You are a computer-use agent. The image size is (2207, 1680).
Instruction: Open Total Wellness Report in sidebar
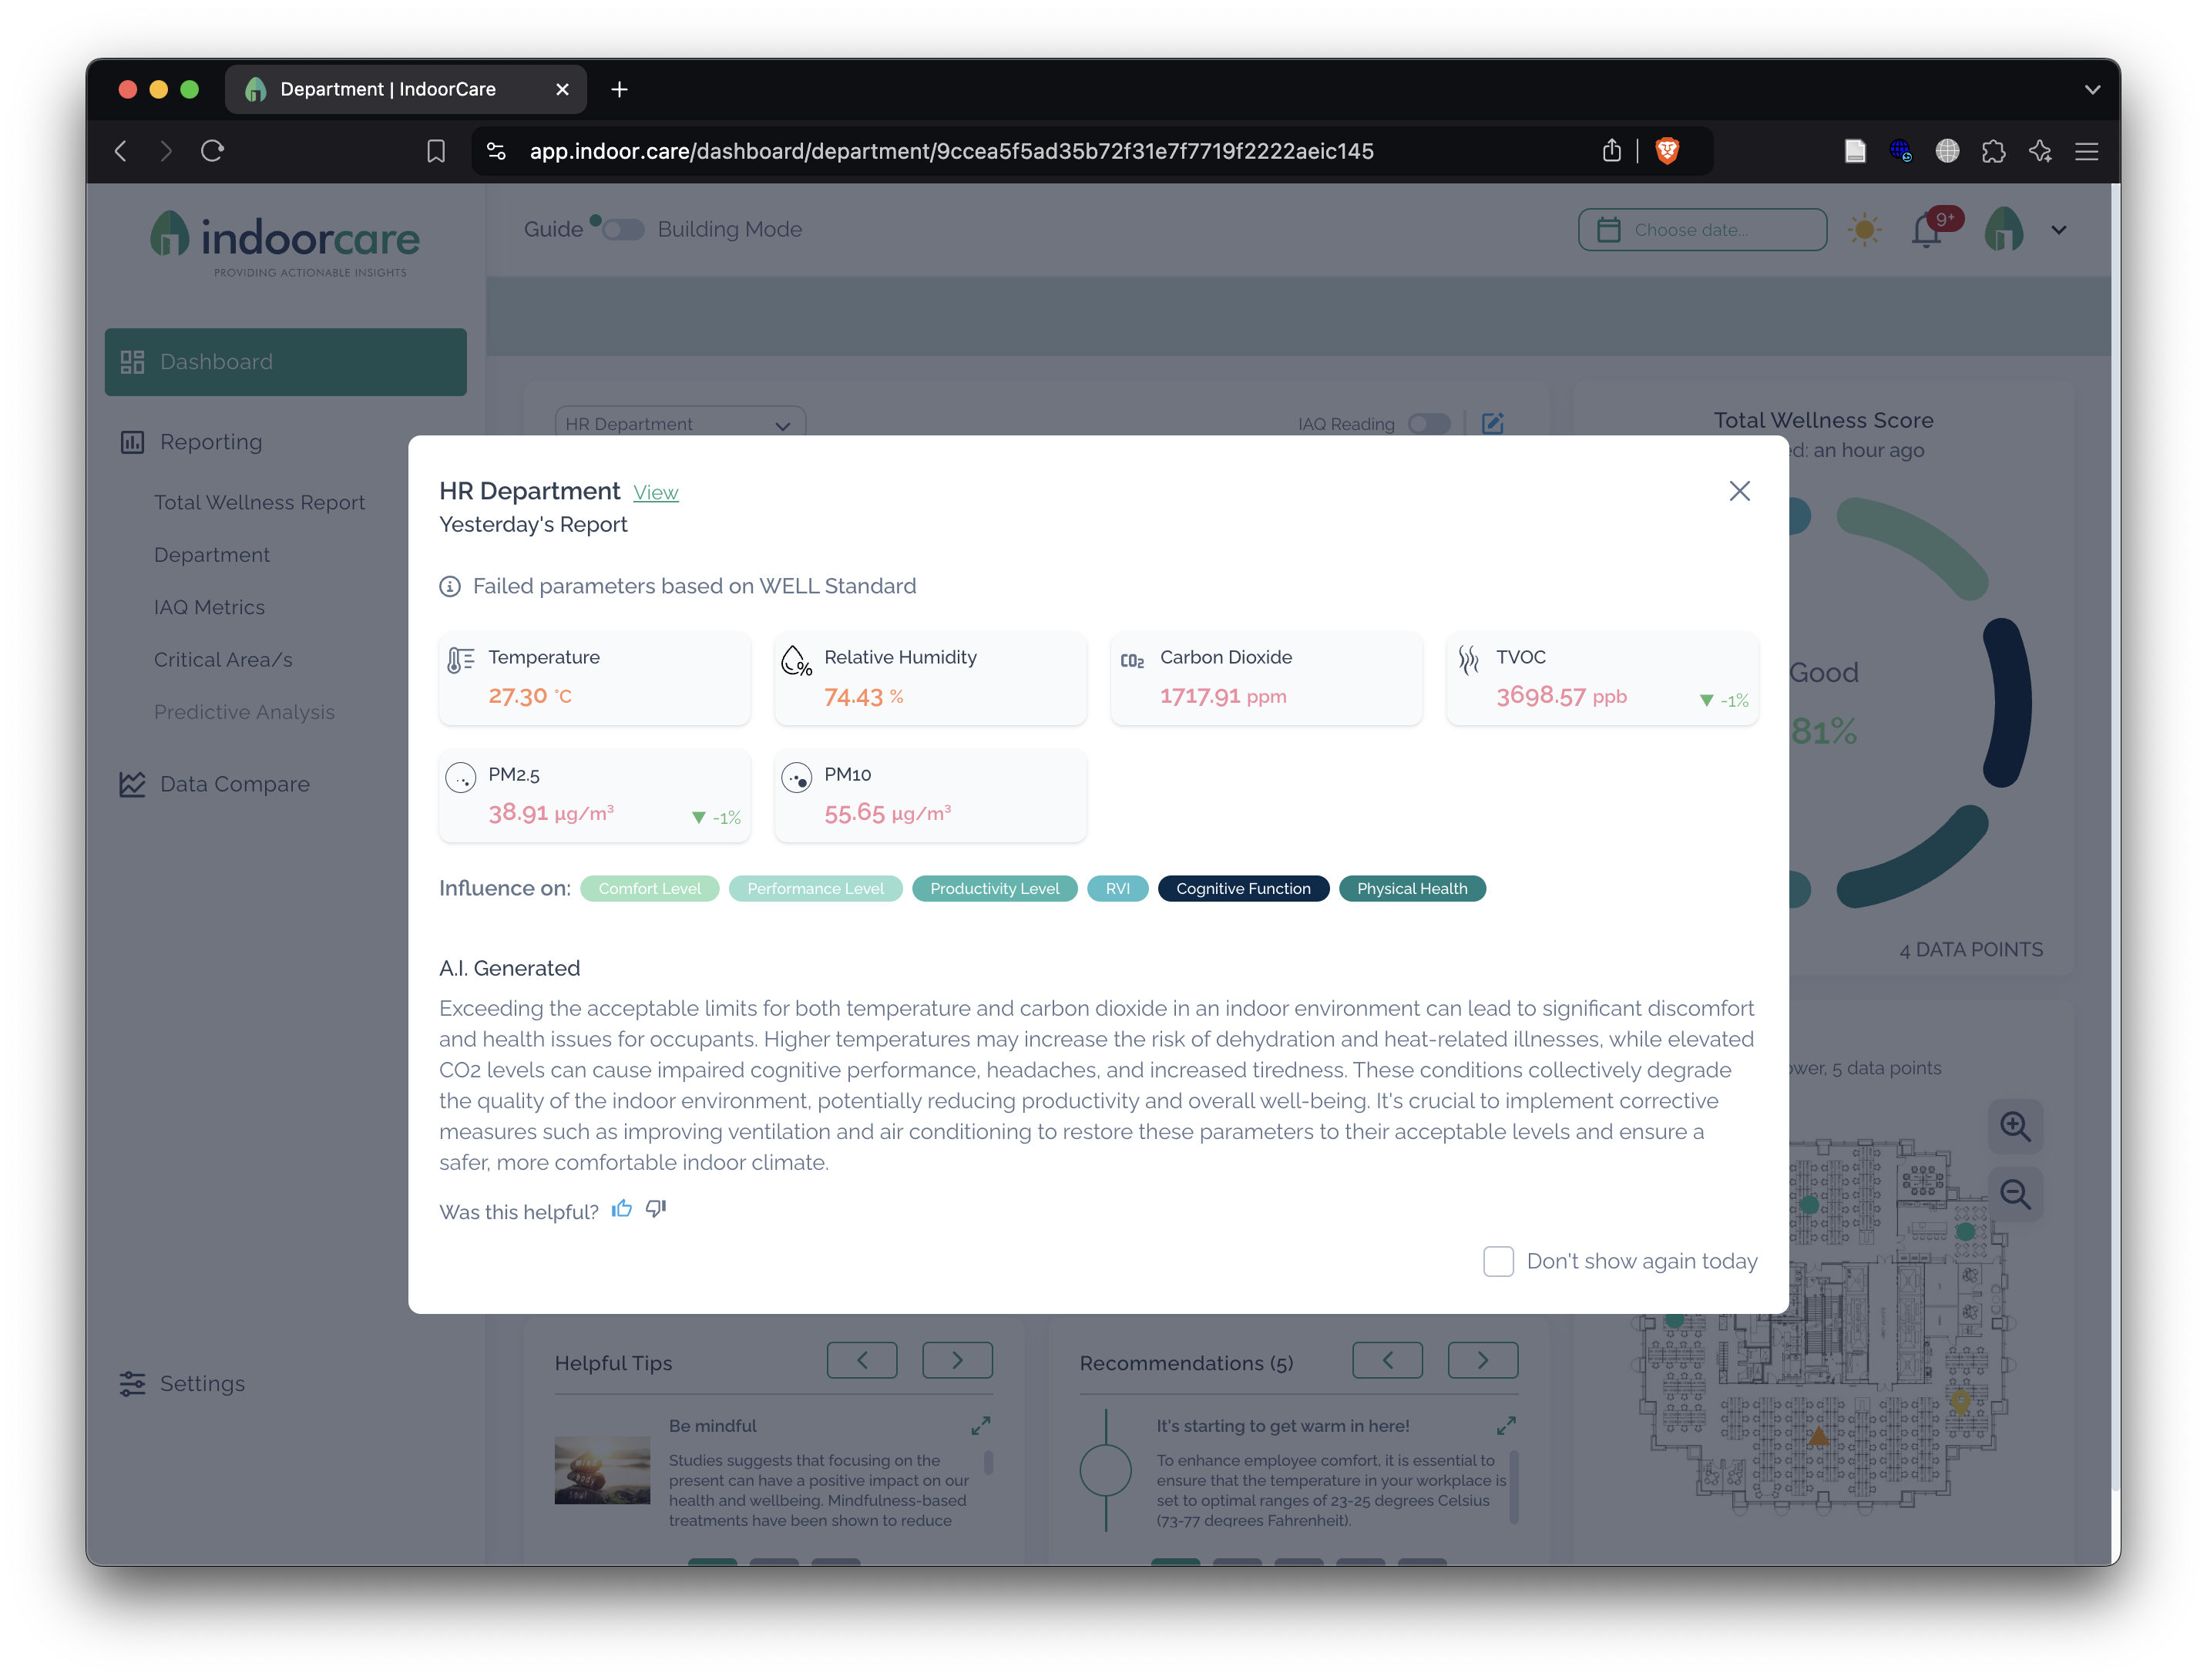259,502
